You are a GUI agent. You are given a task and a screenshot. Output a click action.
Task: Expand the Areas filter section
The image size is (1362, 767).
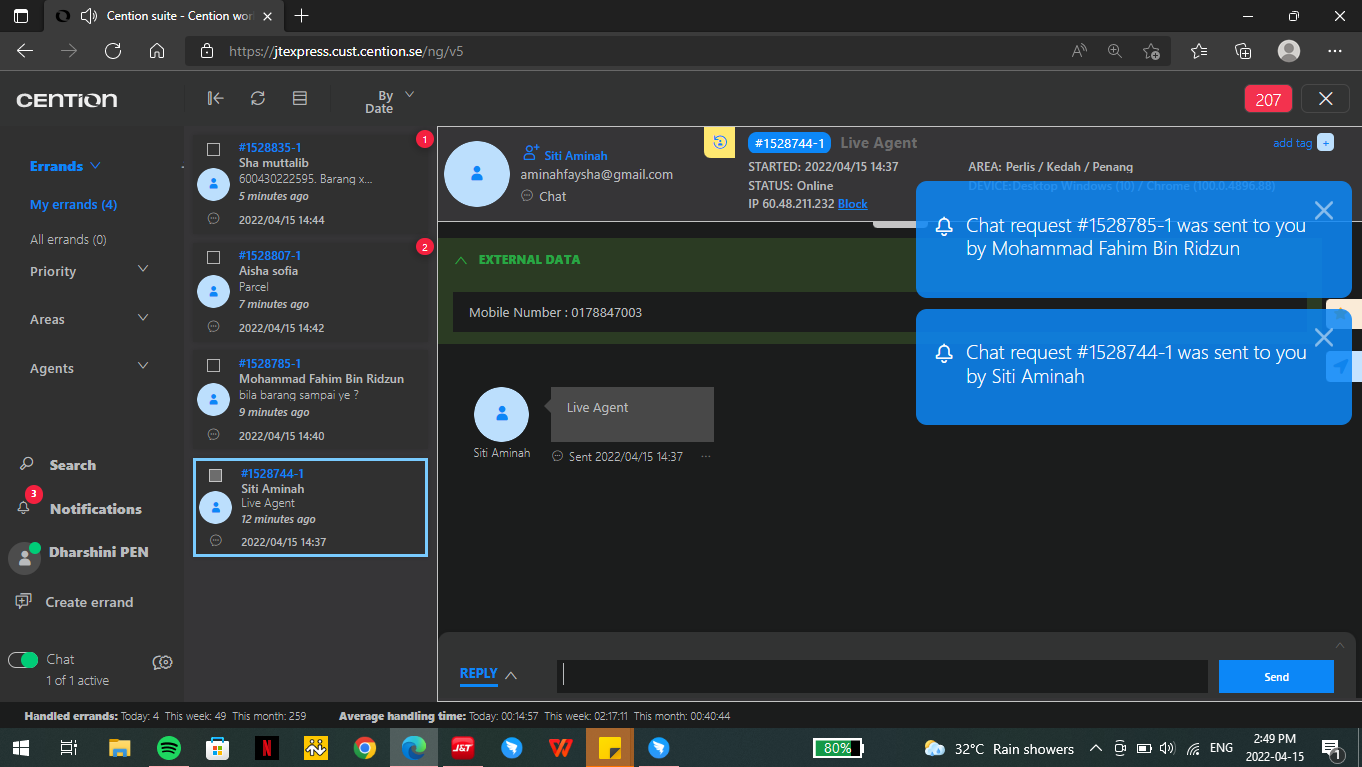click(142, 318)
